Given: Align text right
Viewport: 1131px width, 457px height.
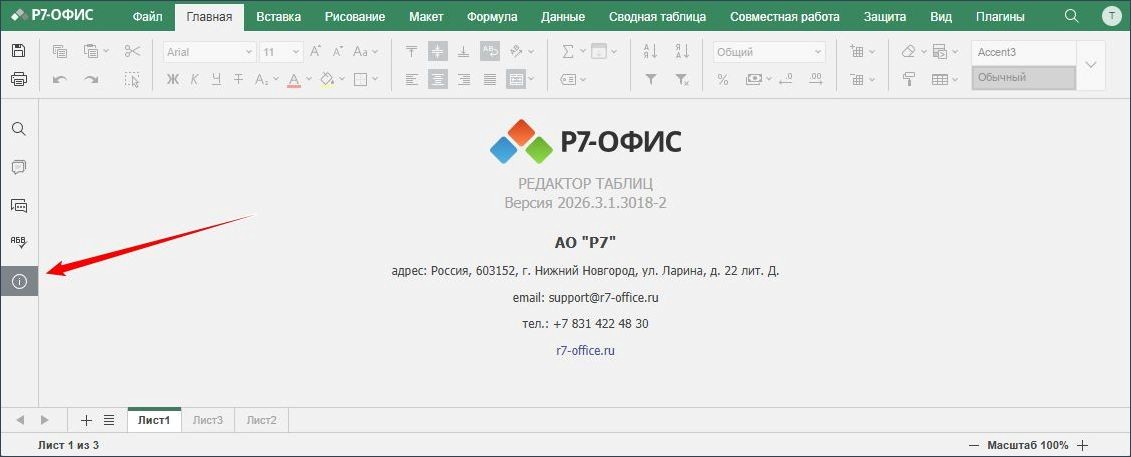Looking at the screenshot, I should [x=464, y=79].
